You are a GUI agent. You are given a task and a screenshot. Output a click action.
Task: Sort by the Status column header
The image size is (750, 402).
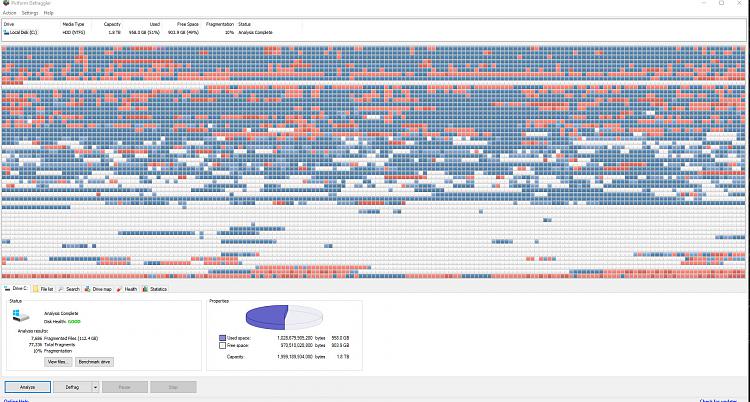tap(244, 24)
